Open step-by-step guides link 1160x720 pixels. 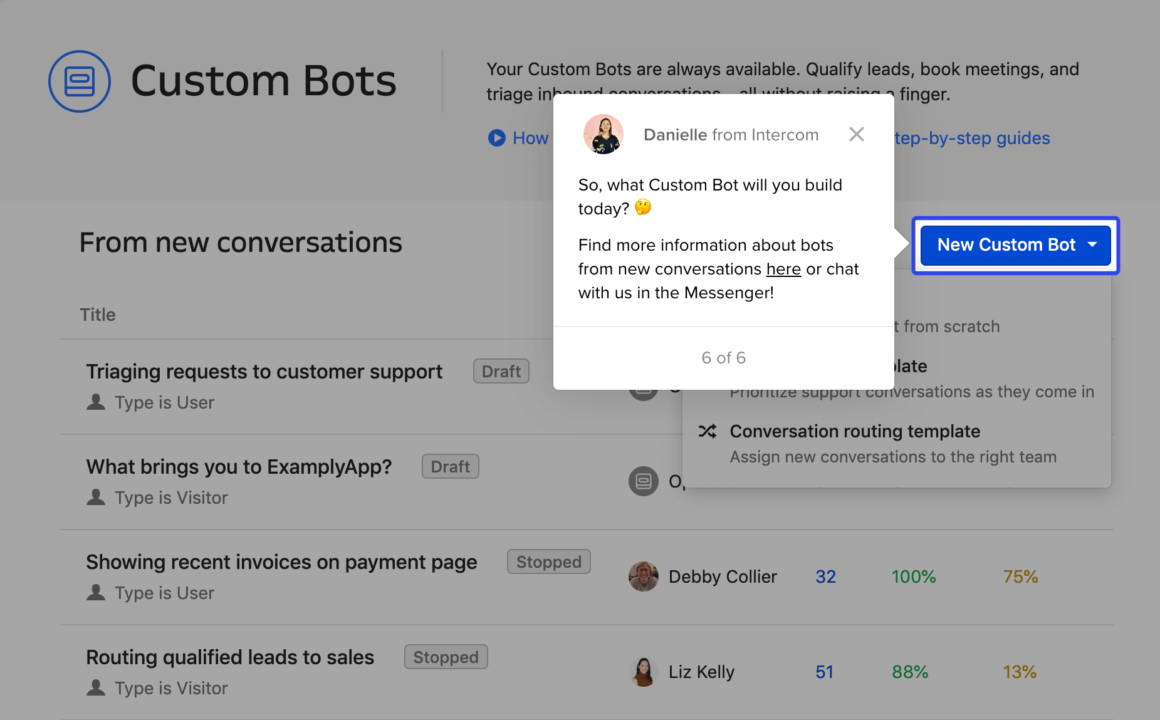tap(971, 138)
